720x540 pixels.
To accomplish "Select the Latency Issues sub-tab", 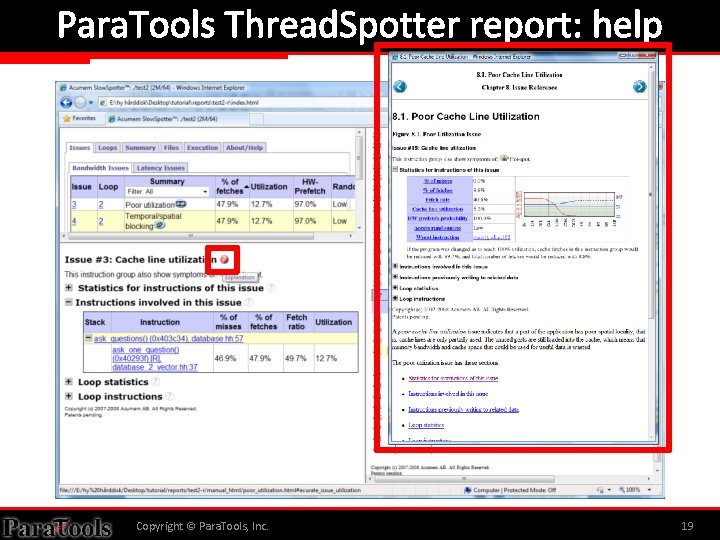I will tap(161, 168).
